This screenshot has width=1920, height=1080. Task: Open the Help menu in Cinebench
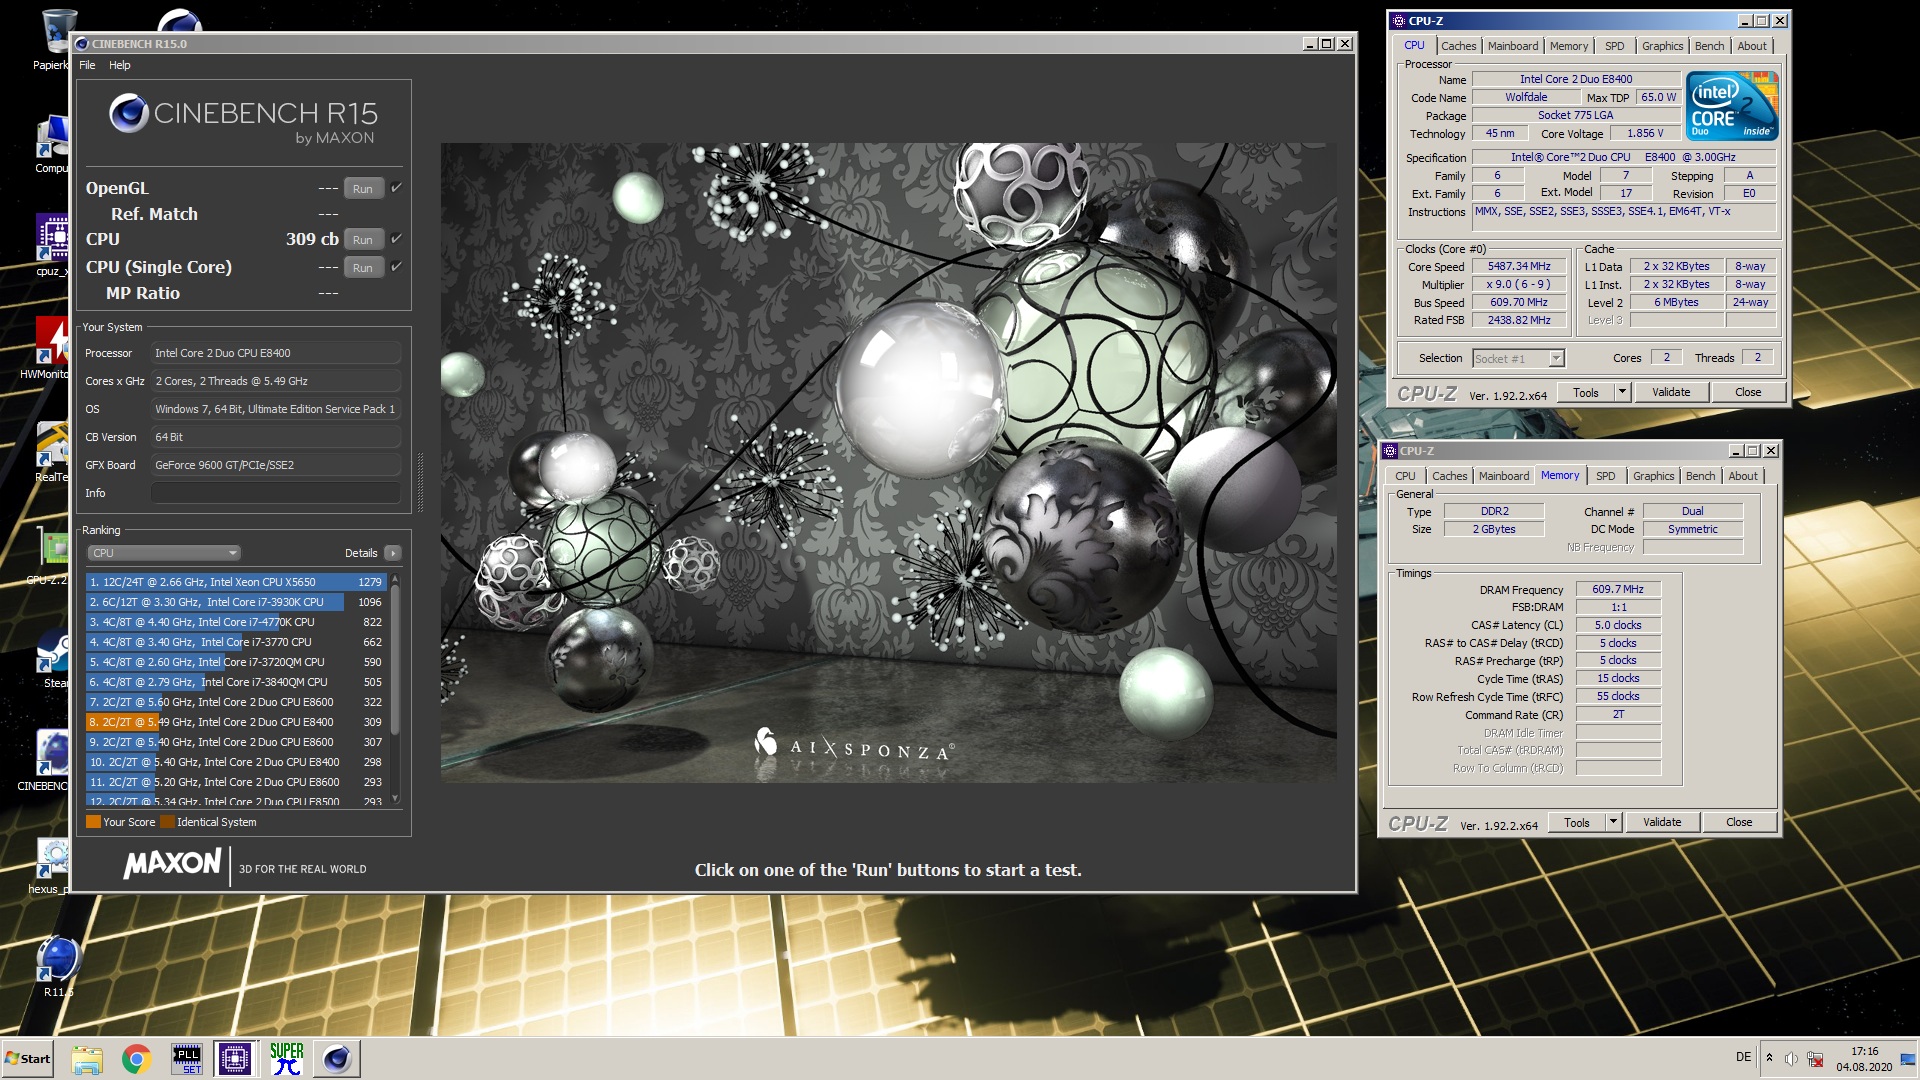(120, 65)
